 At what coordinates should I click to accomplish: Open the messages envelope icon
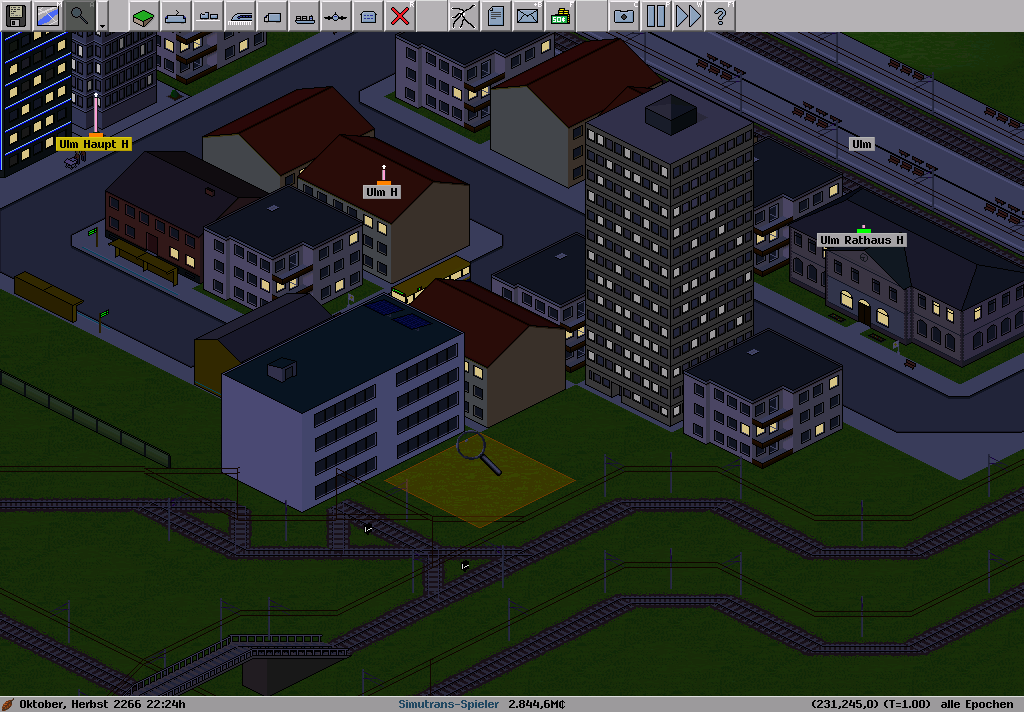(x=527, y=15)
